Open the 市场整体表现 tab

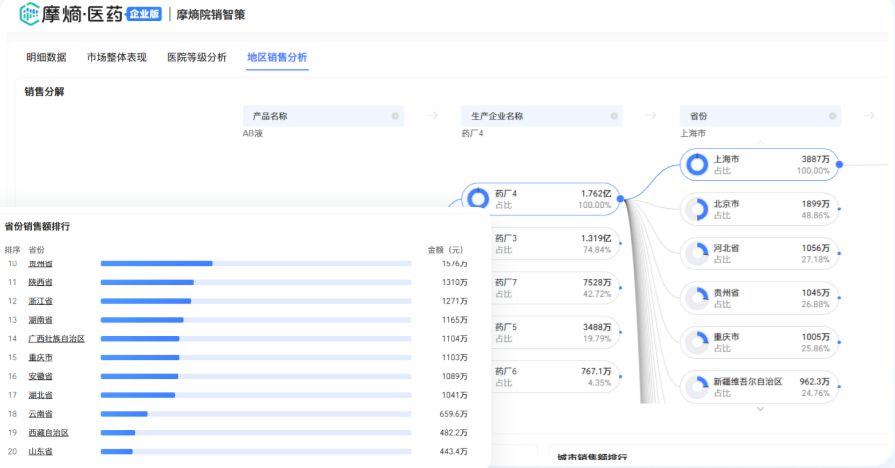(x=116, y=57)
